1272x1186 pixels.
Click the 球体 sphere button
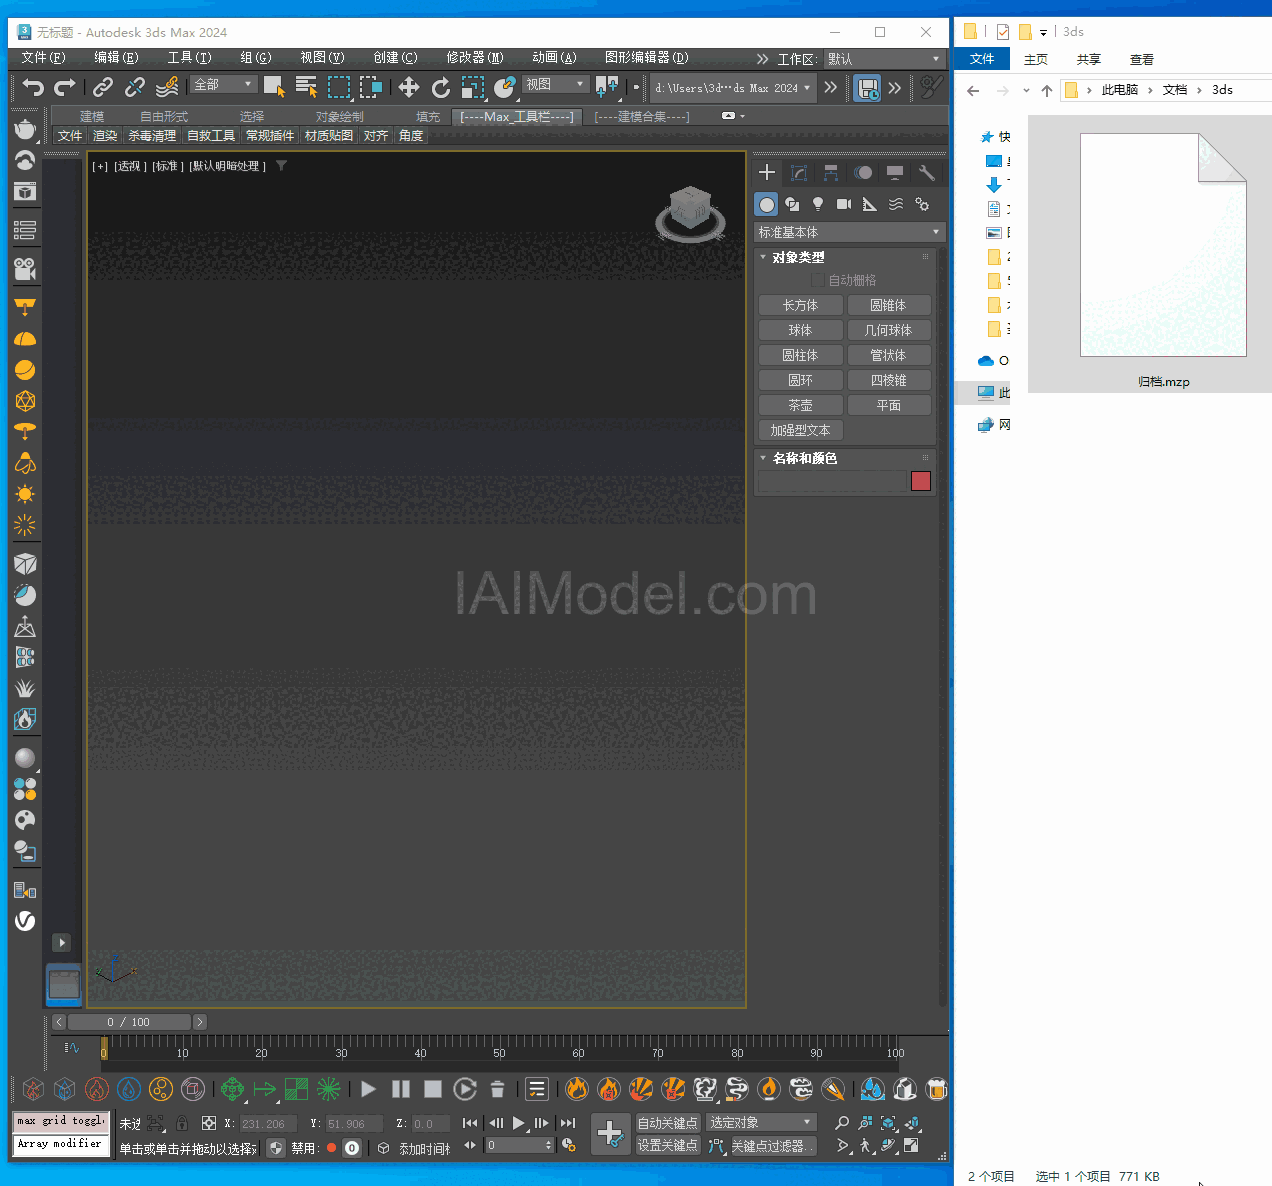click(800, 330)
